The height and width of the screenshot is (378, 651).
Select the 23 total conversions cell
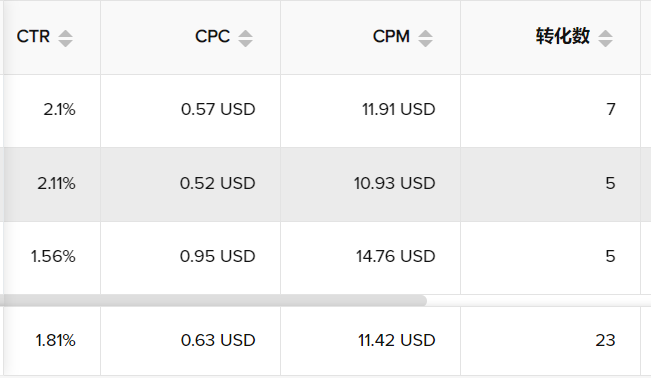[551, 341]
